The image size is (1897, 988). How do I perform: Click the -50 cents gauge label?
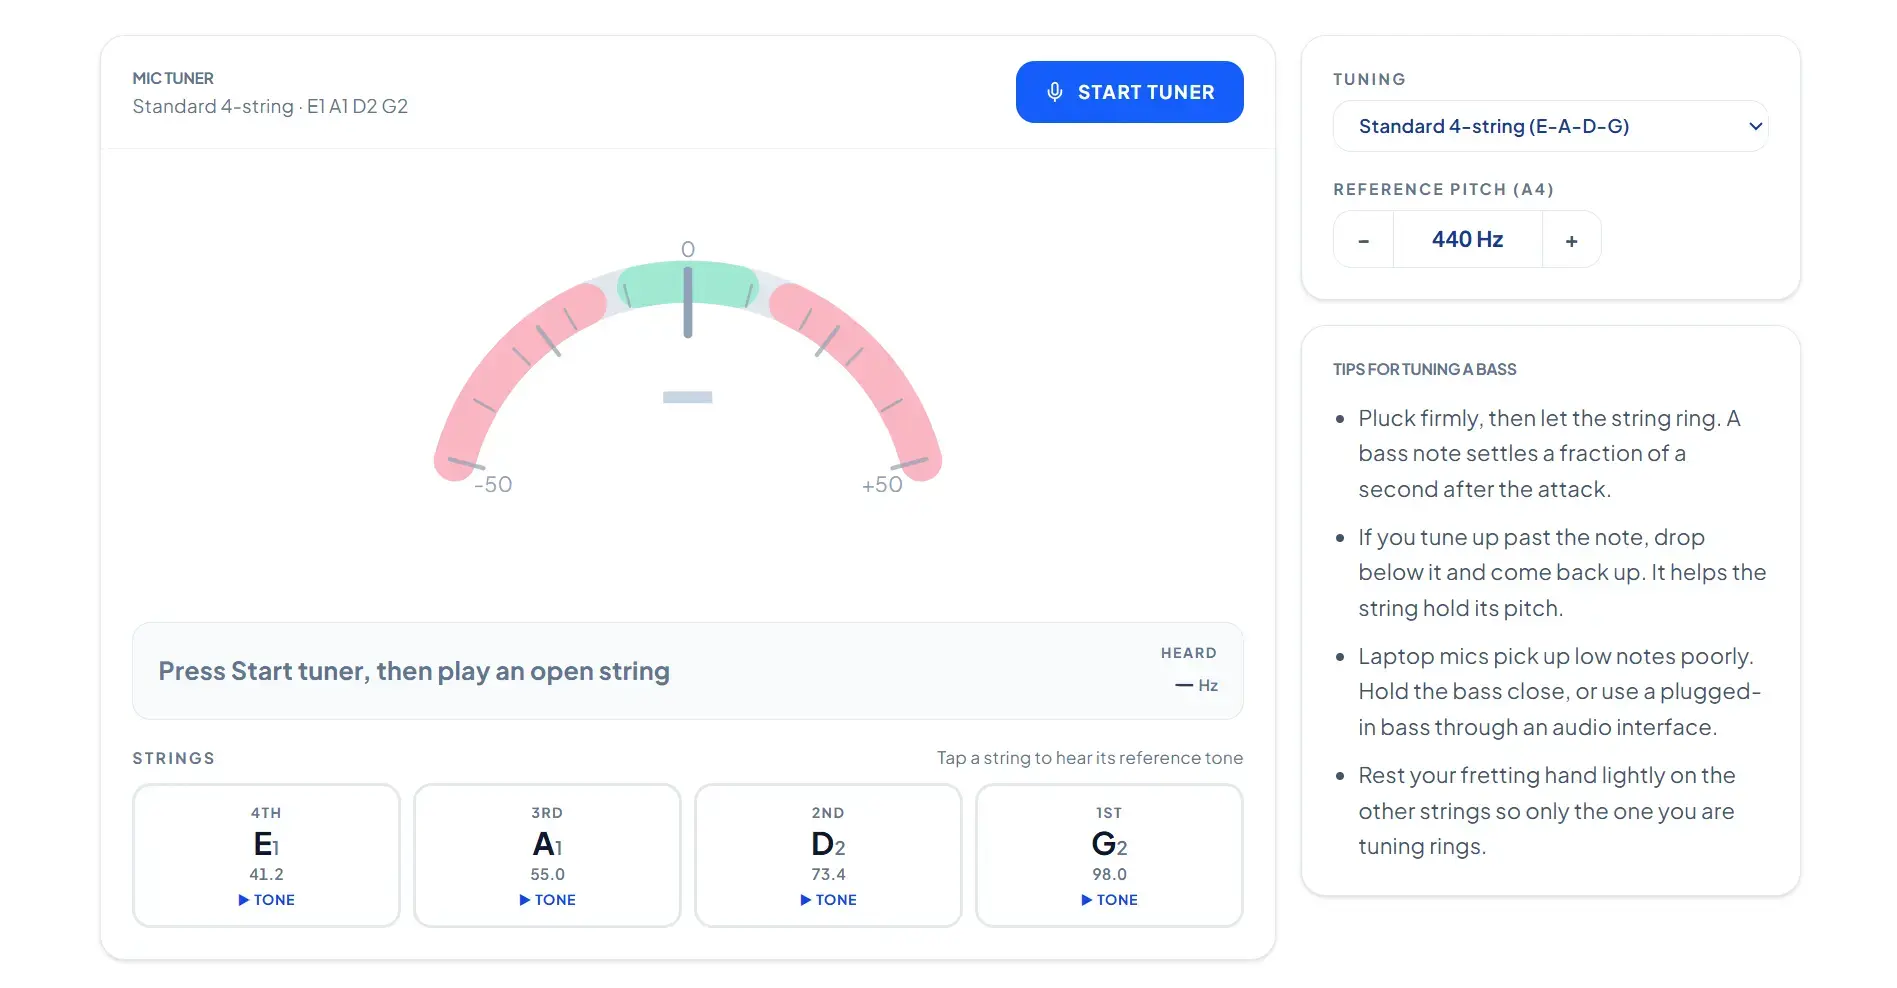pyautogui.click(x=493, y=485)
